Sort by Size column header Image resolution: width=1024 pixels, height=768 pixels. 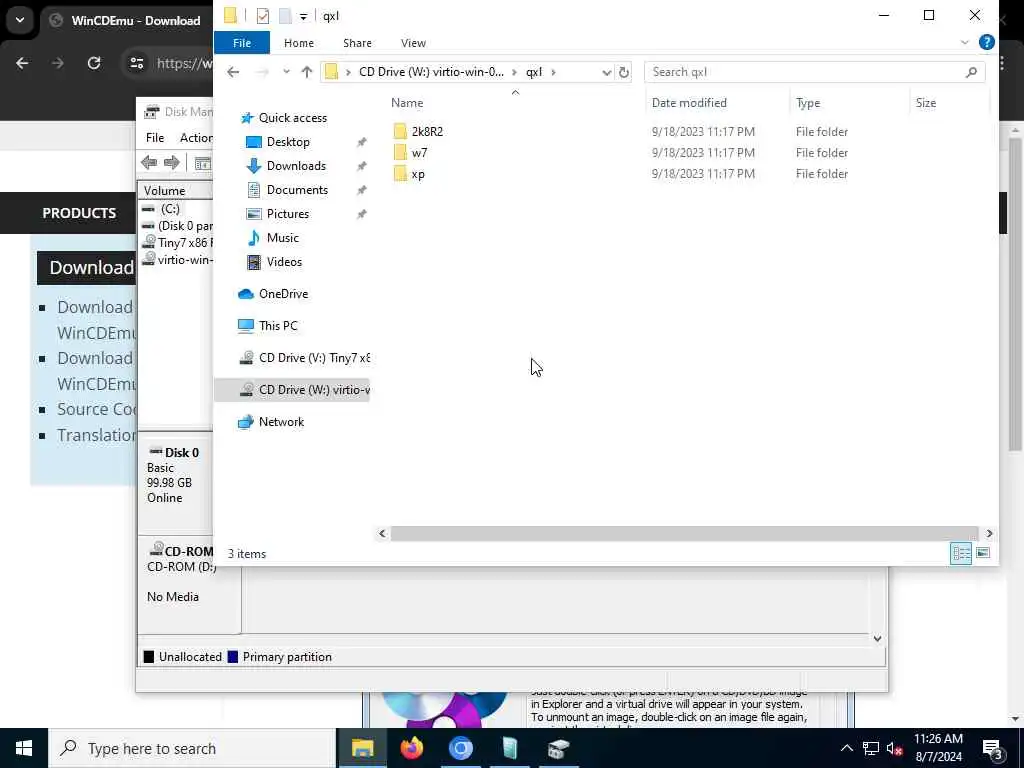(x=925, y=103)
